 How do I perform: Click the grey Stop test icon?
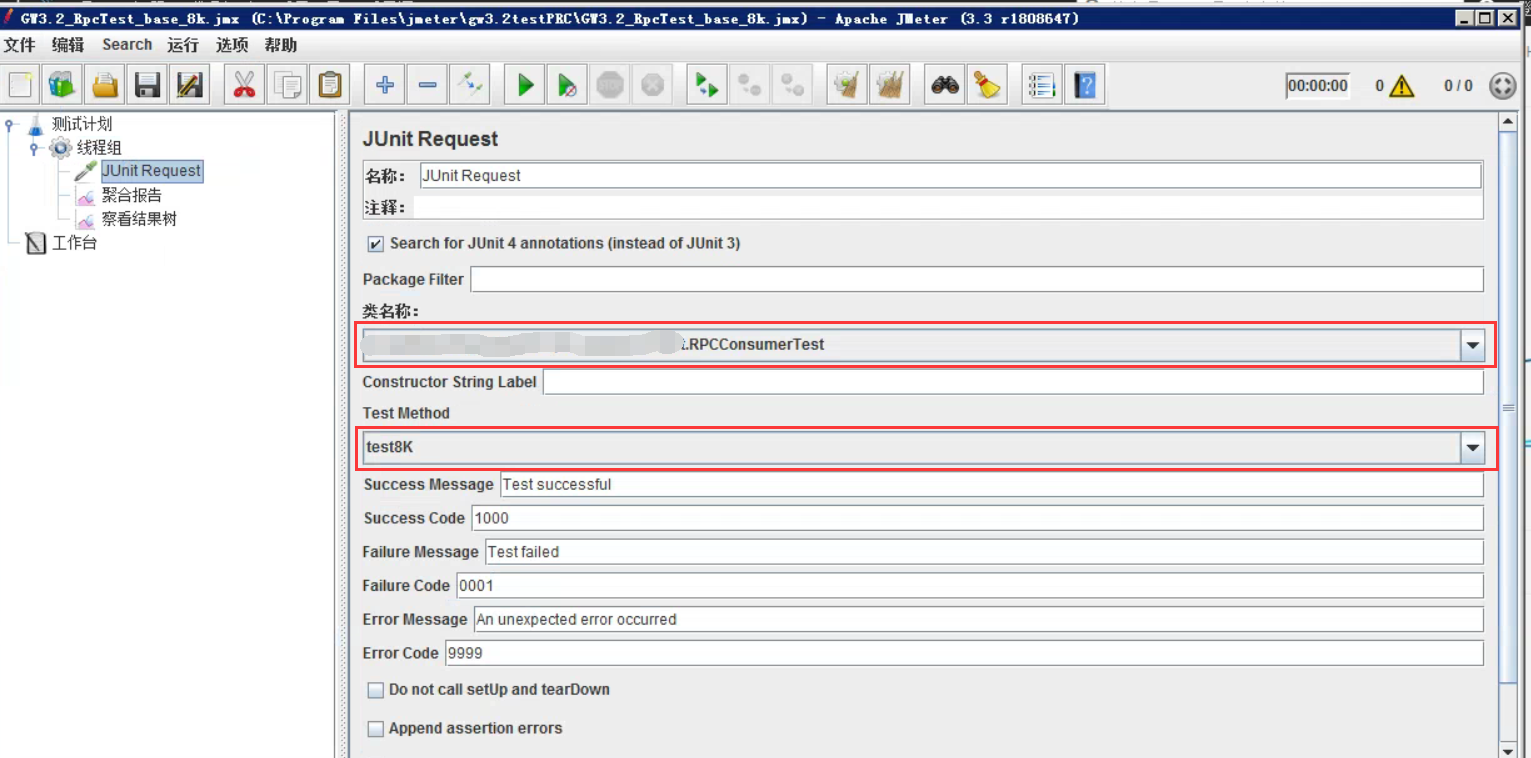click(x=610, y=86)
